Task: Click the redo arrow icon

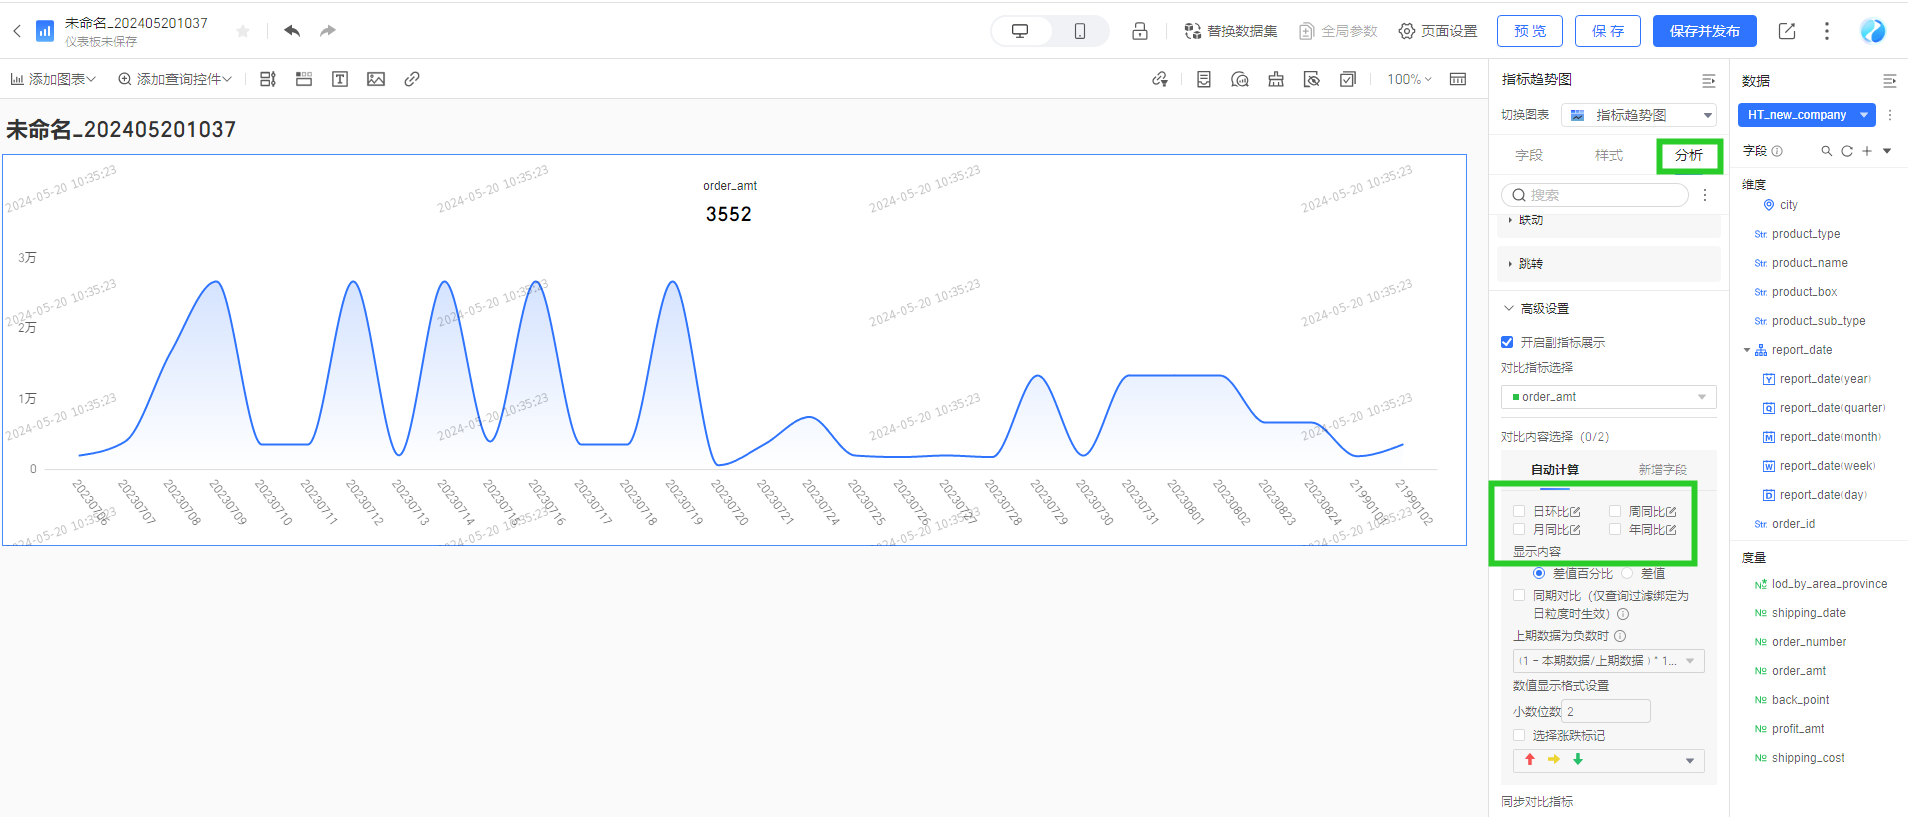Action: (x=328, y=31)
